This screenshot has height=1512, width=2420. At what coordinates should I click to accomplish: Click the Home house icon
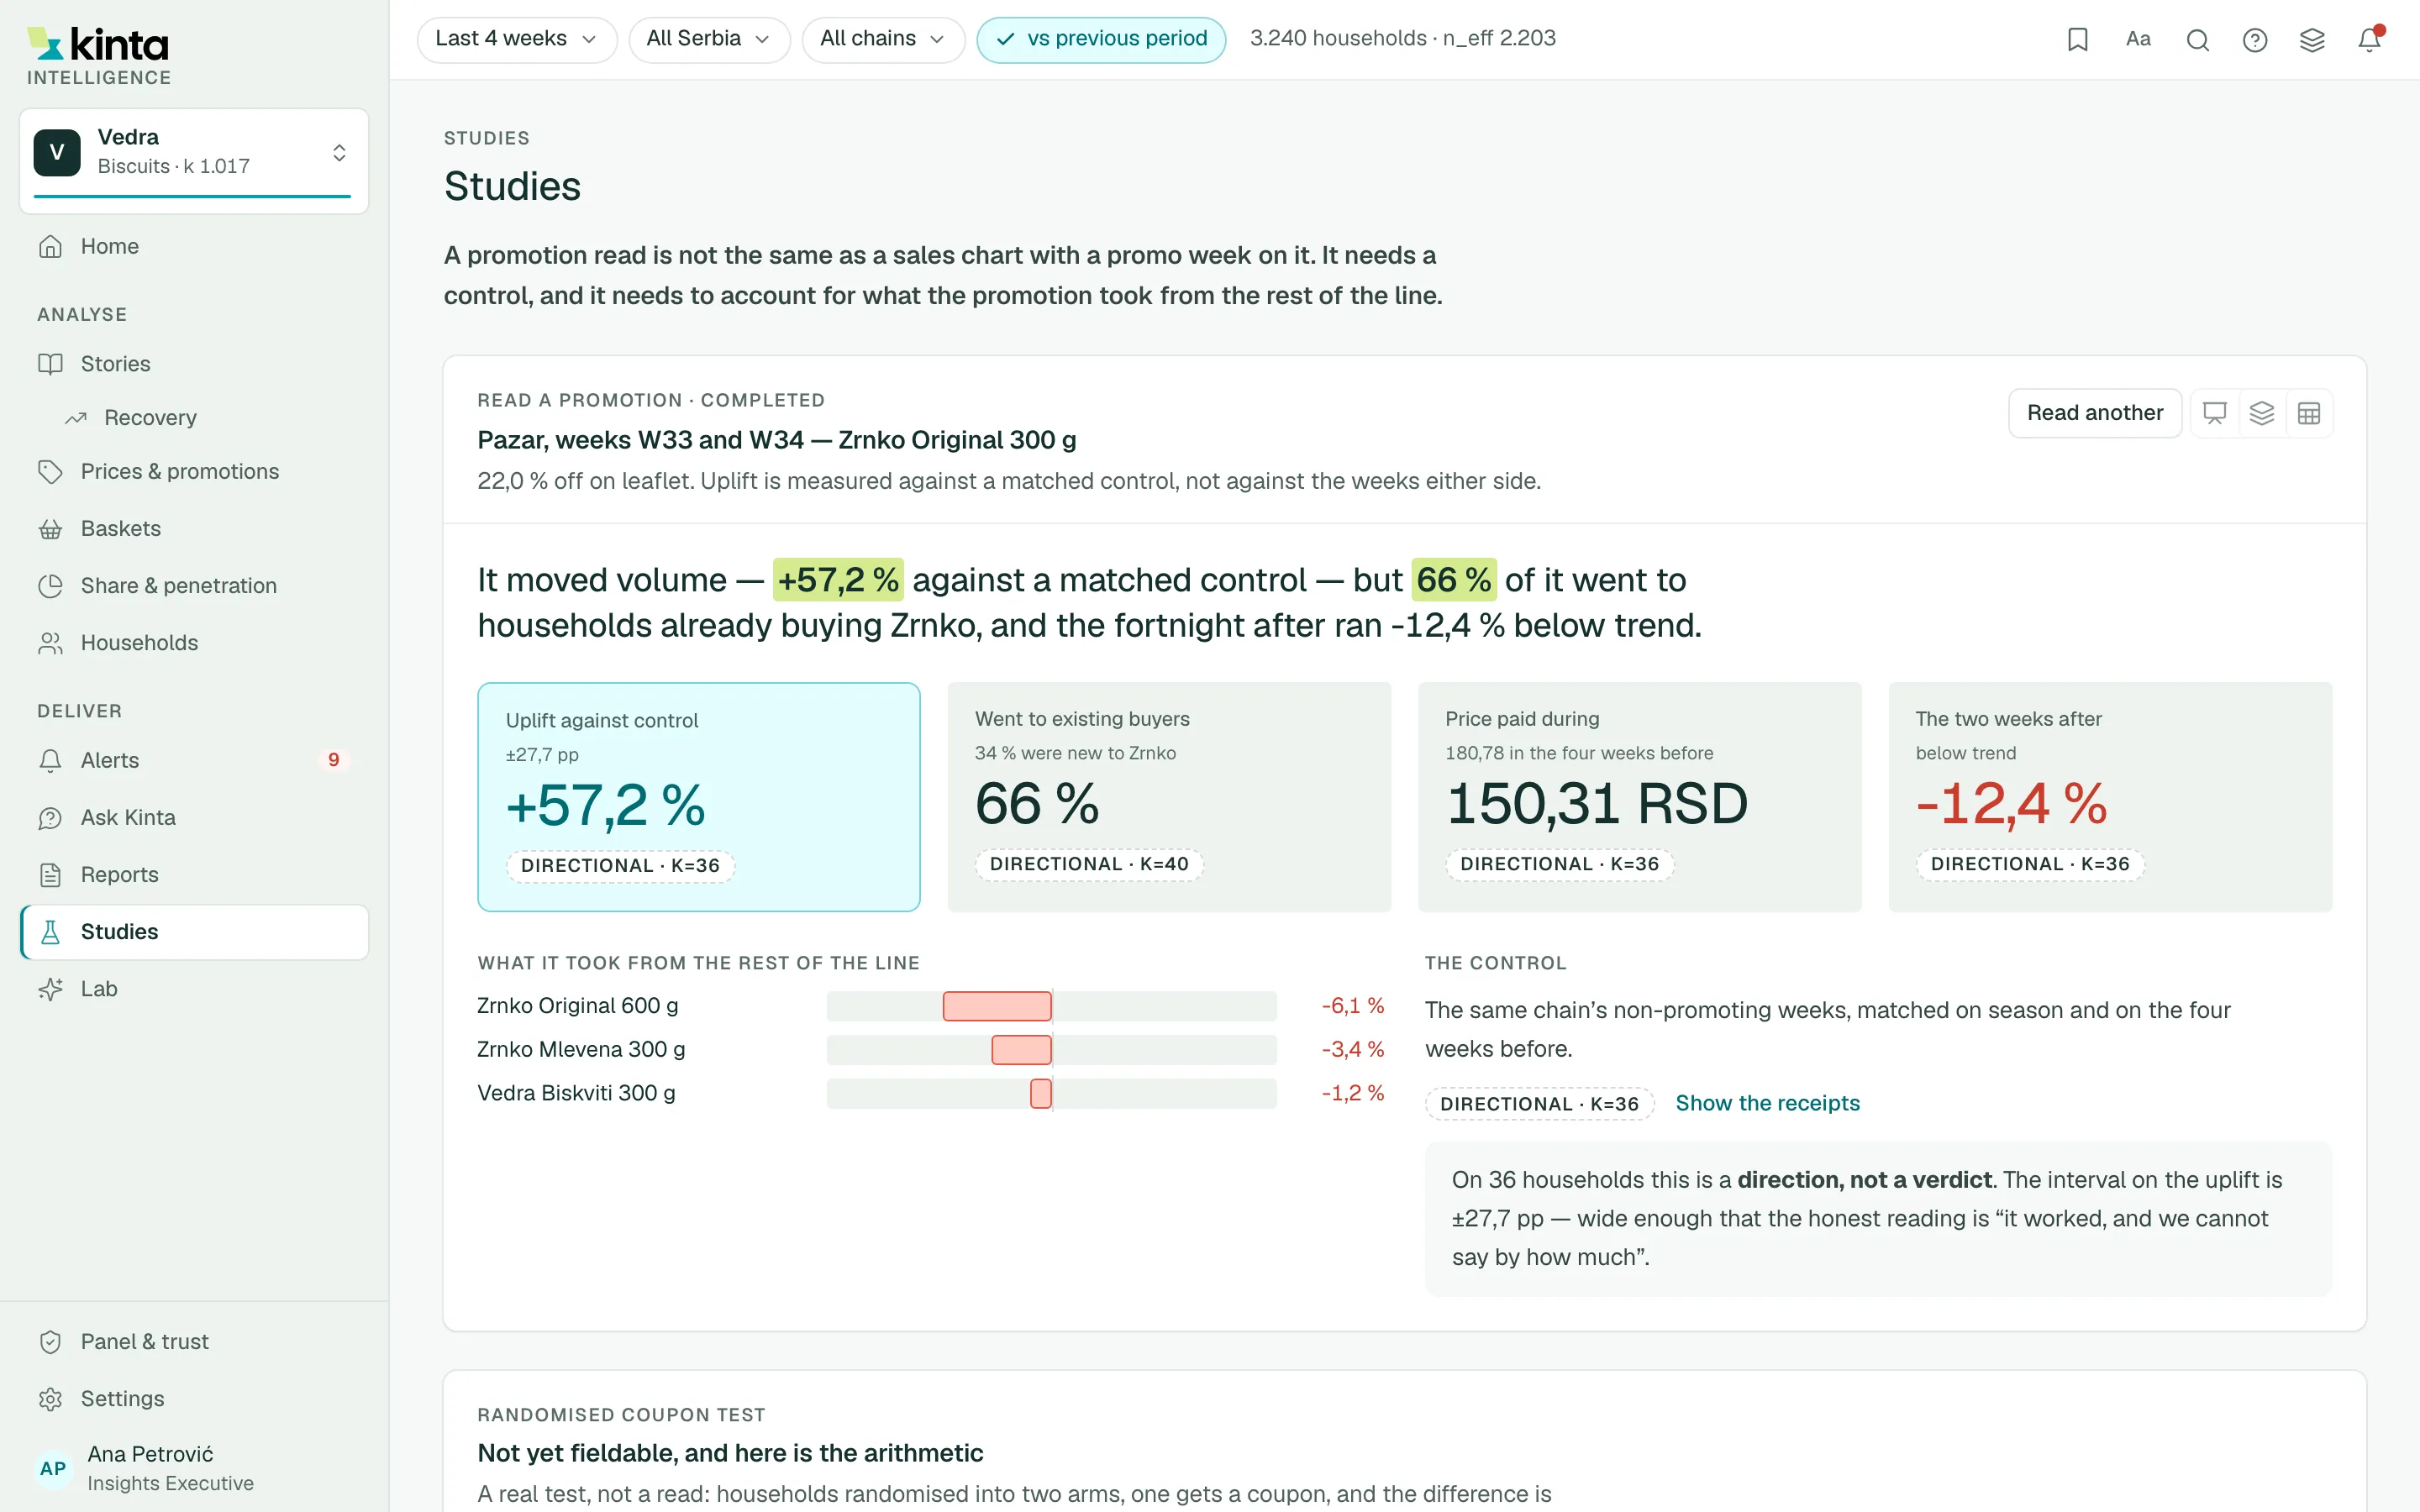coord(51,247)
